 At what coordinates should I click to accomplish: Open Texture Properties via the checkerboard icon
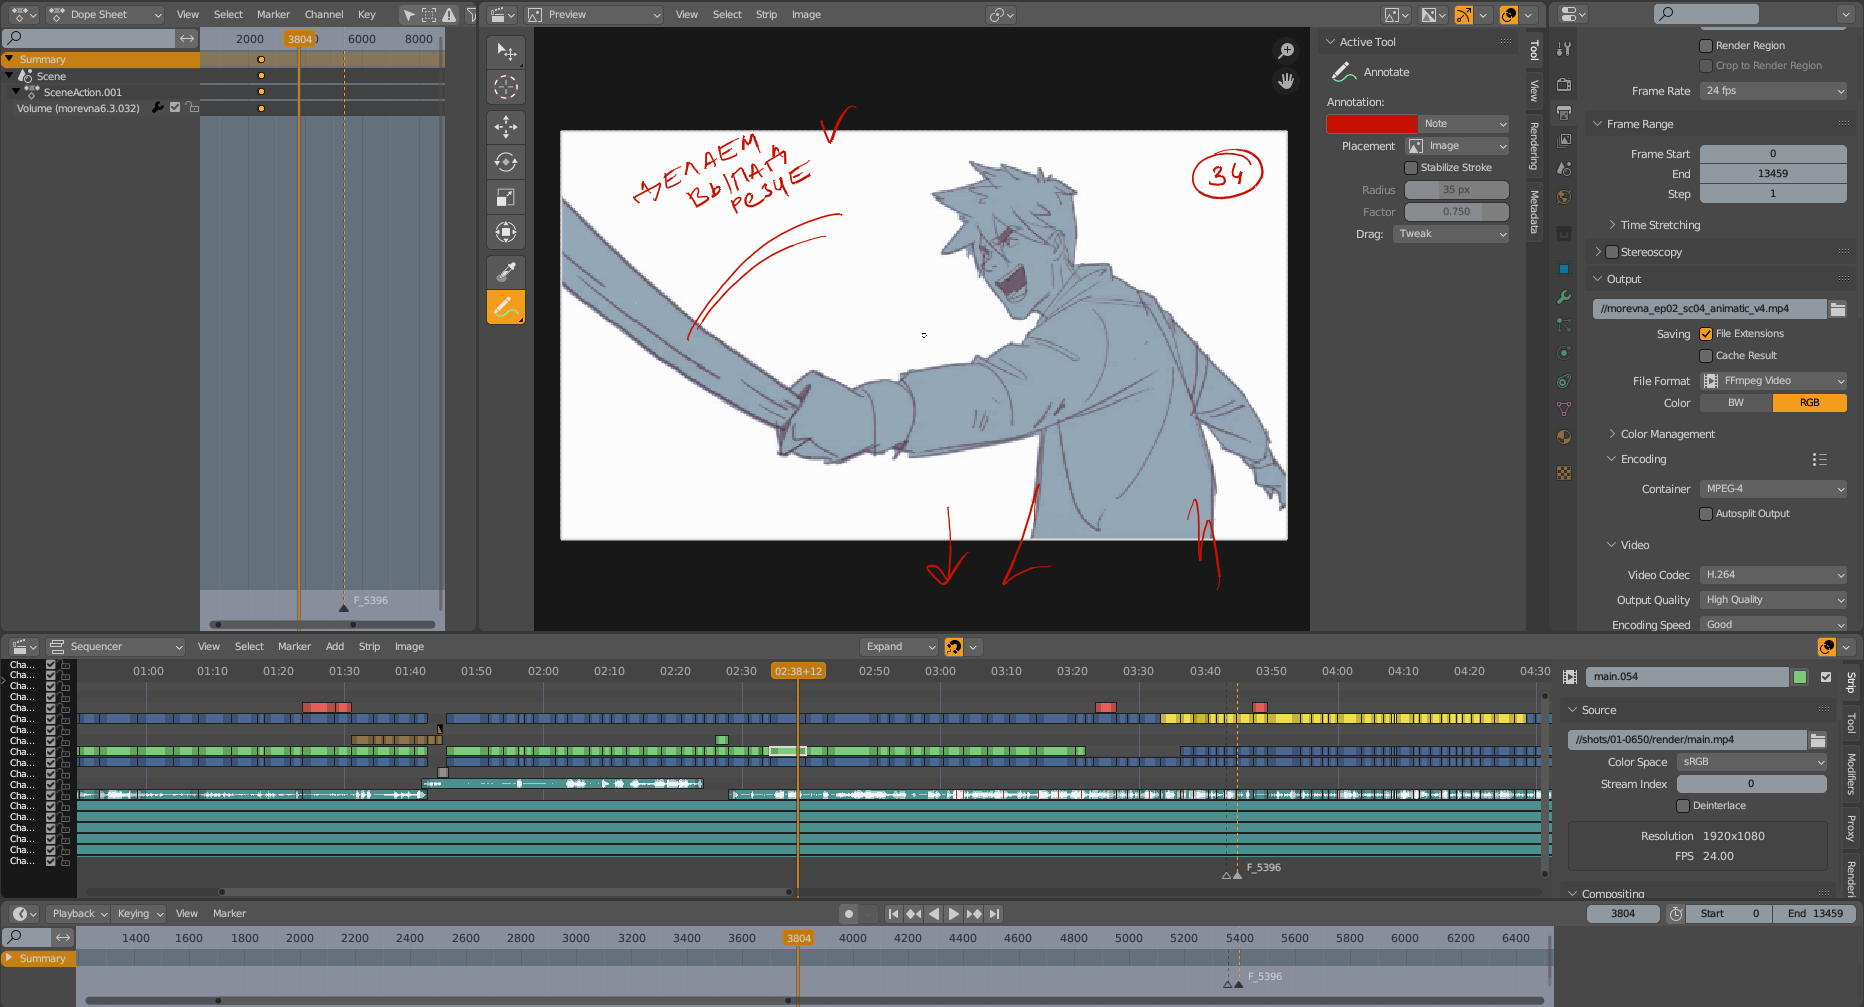pos(1564,472)
